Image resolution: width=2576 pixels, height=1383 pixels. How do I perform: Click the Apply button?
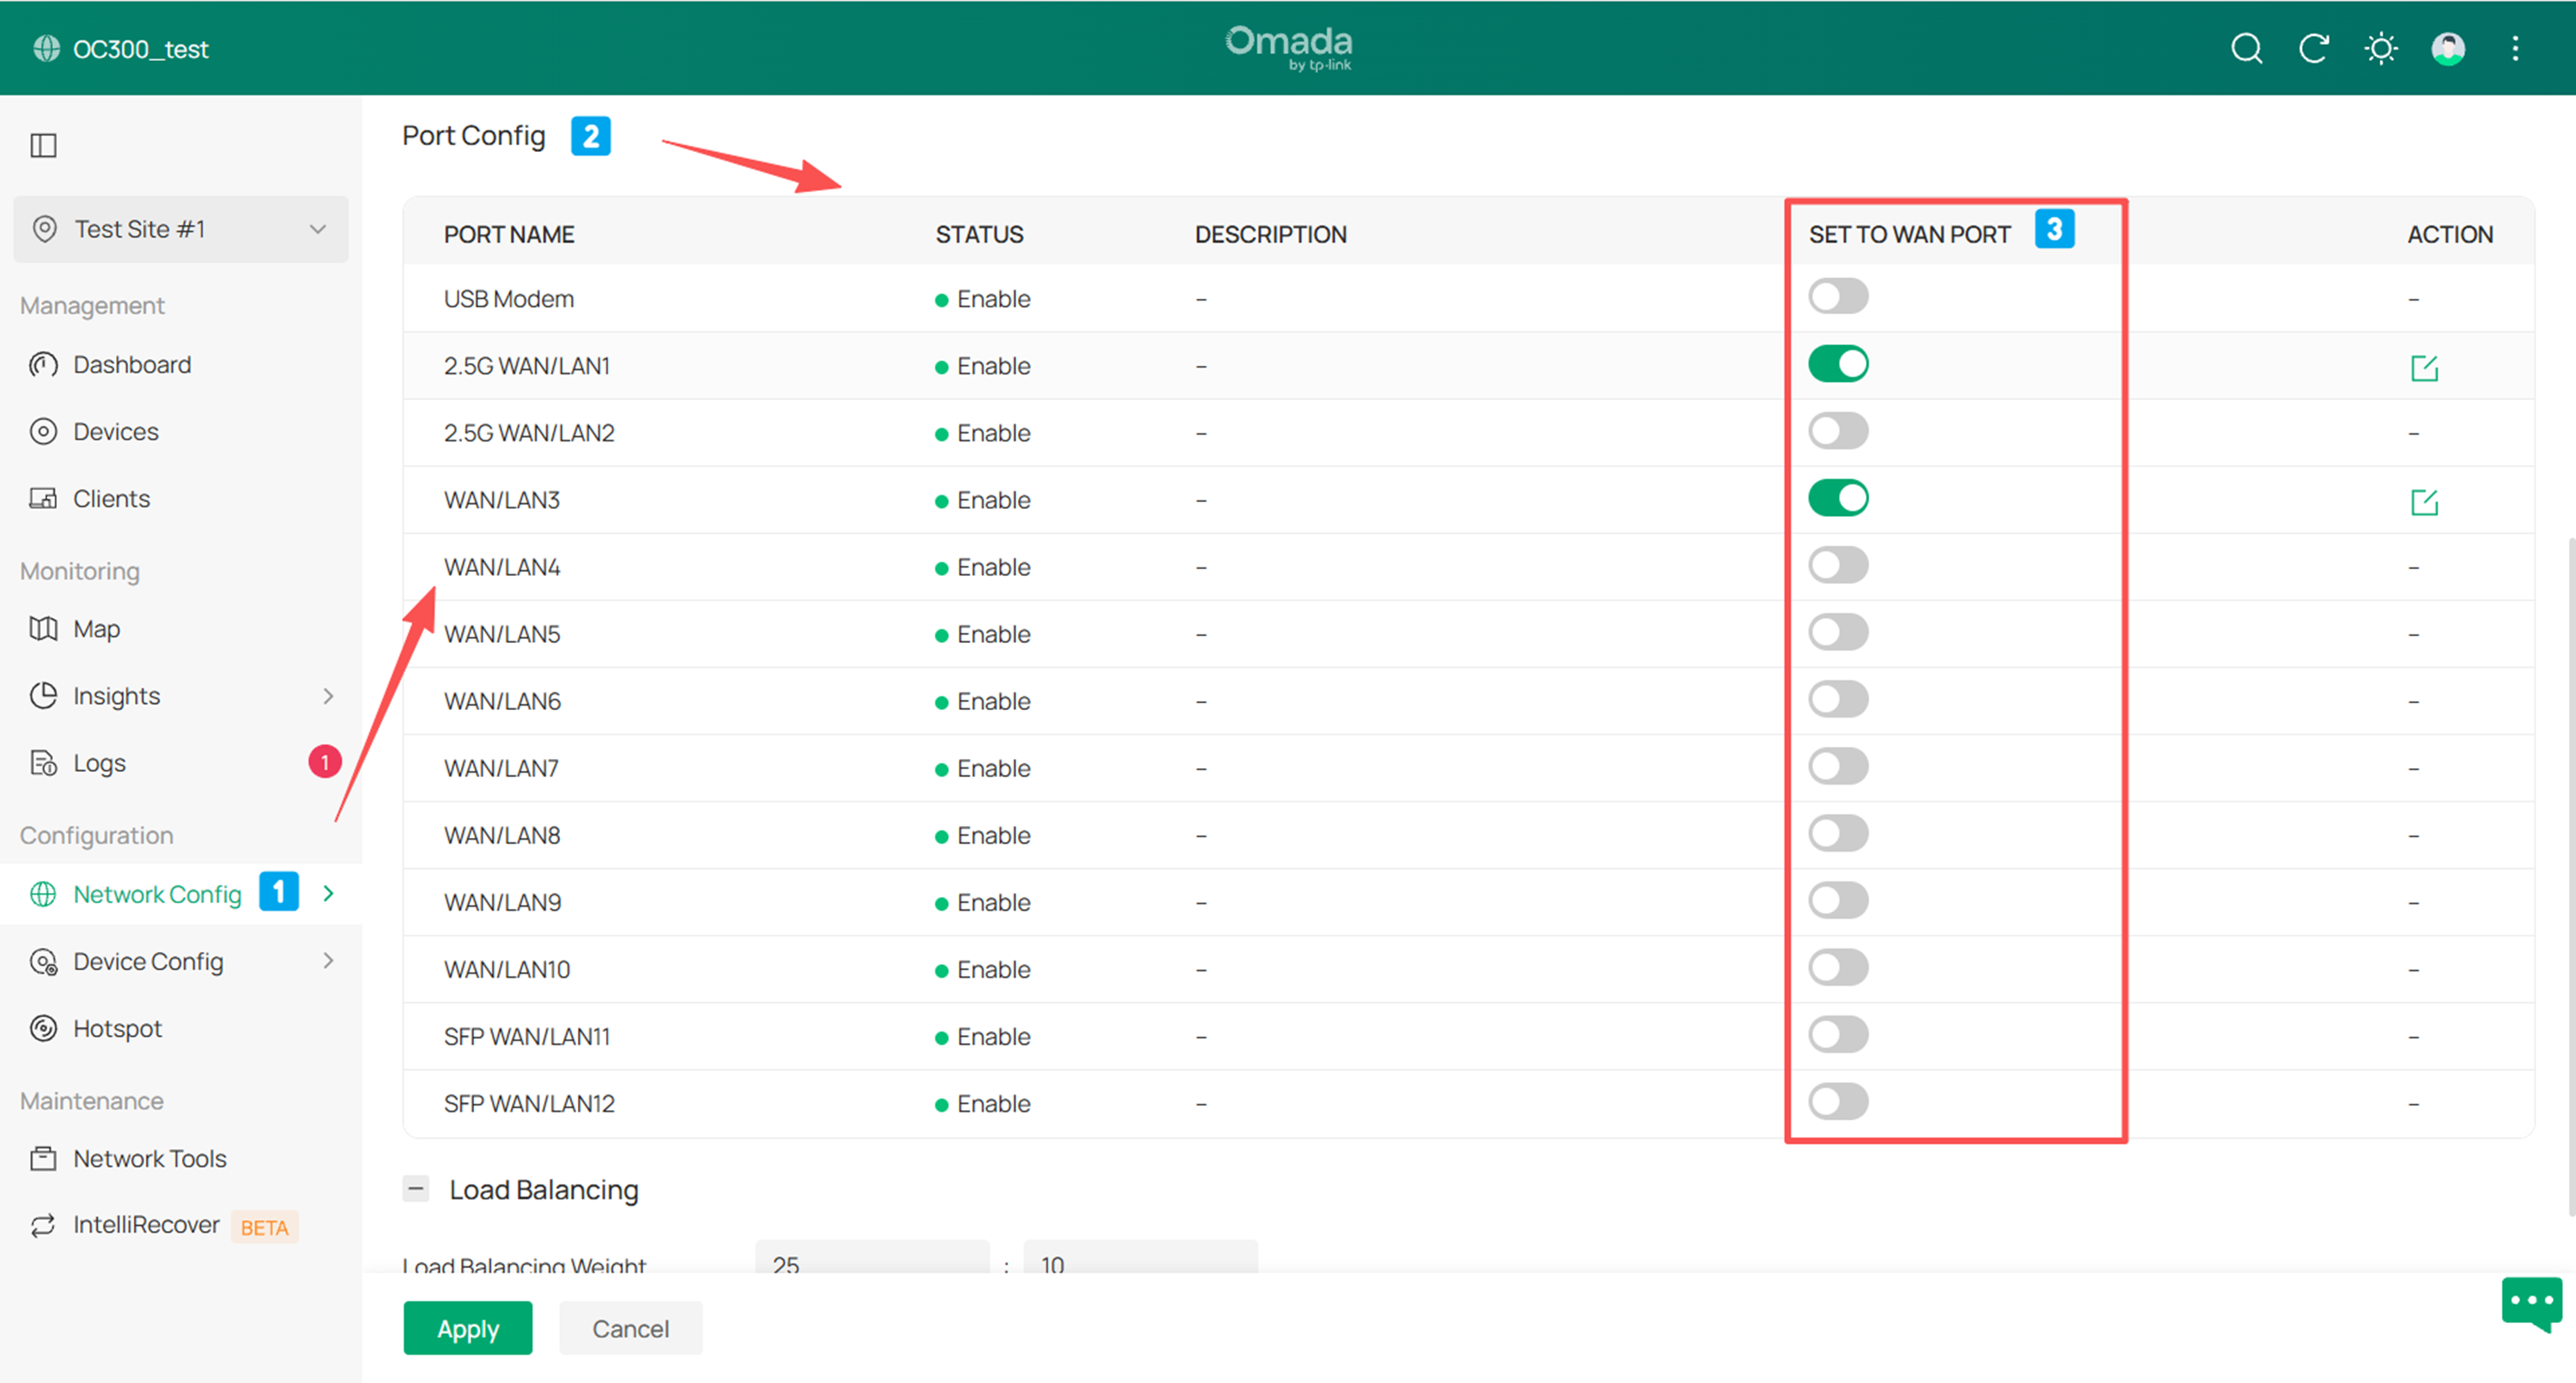[x=467, y=1328]
